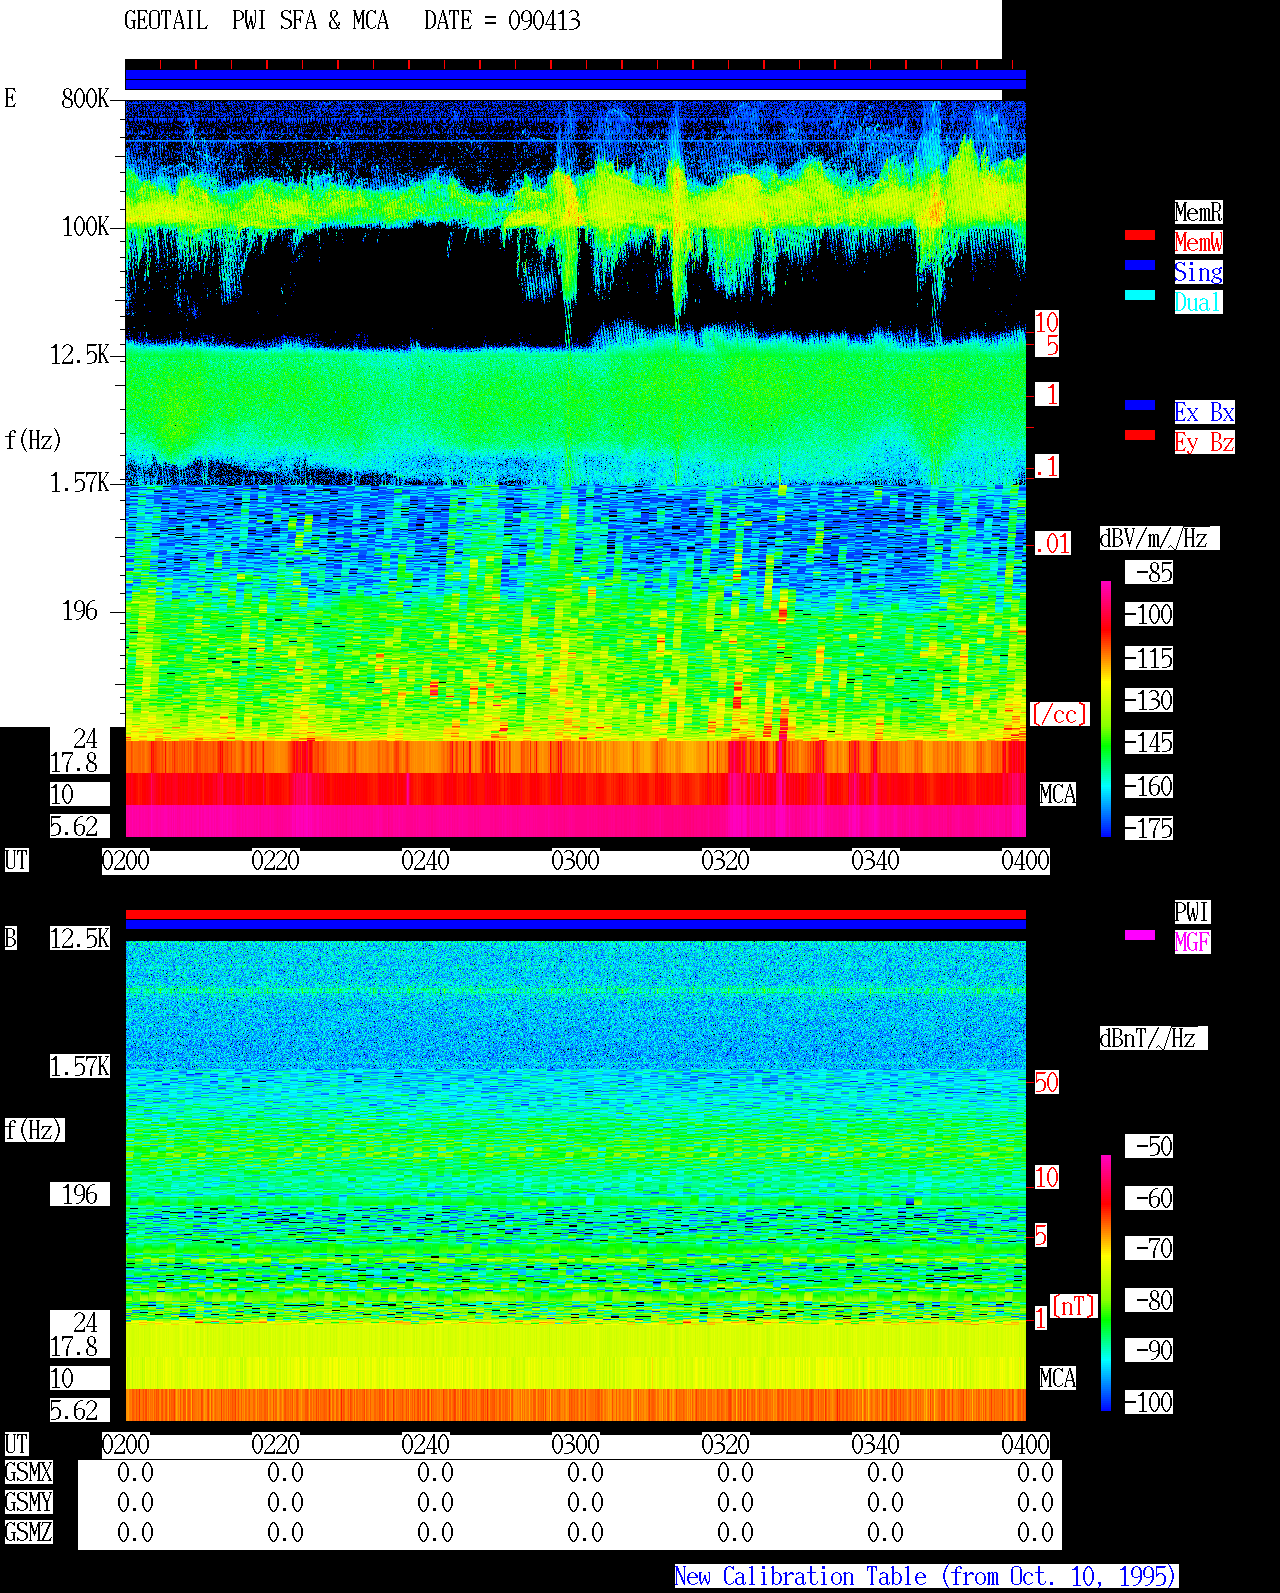Click the dBV/m/√Hz color scale bar
This screenshot has width=1280, height=1593.
pyautogui.click(x=1106, y=709)
